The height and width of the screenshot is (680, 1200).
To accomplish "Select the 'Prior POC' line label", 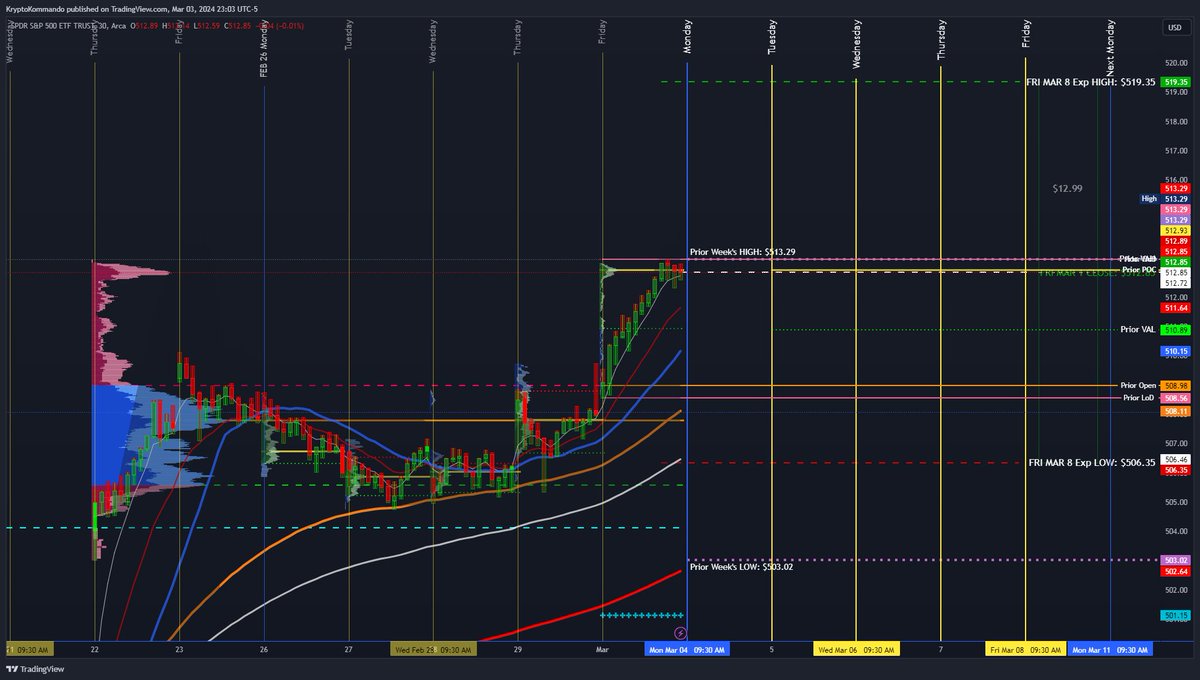I will coord(1139,270).
